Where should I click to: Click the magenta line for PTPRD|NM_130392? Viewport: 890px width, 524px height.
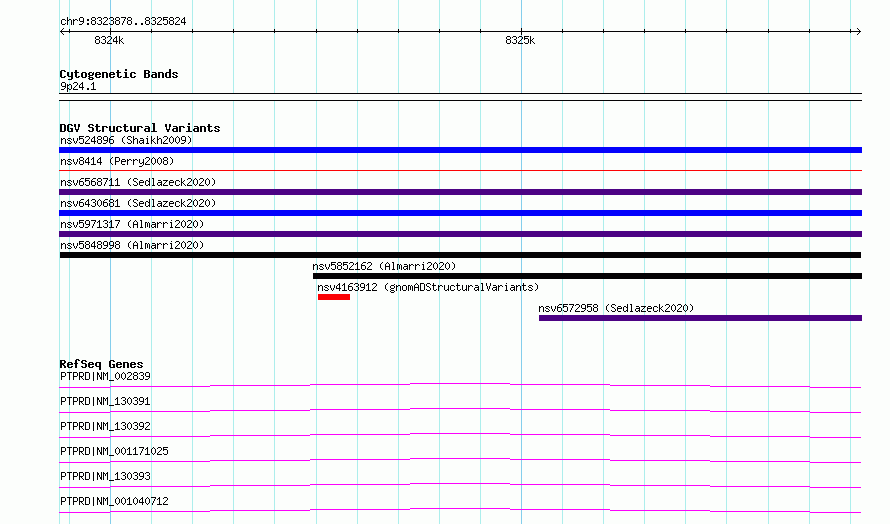pyautogui.click(x=460, y=435)
